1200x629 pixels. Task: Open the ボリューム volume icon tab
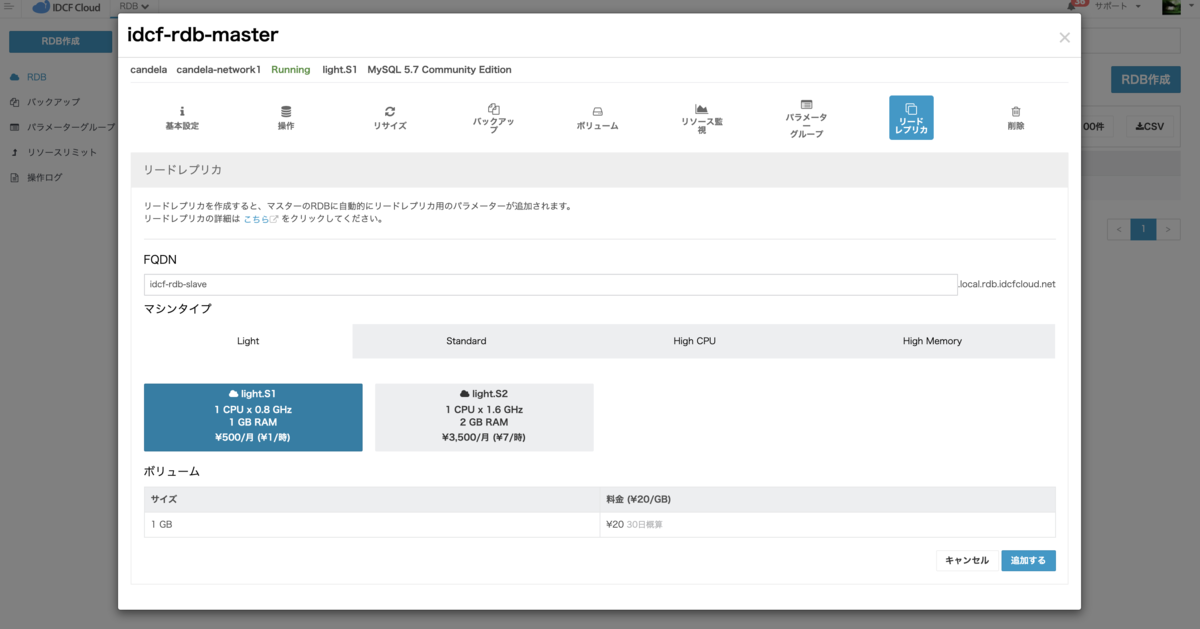click(597, 118)
